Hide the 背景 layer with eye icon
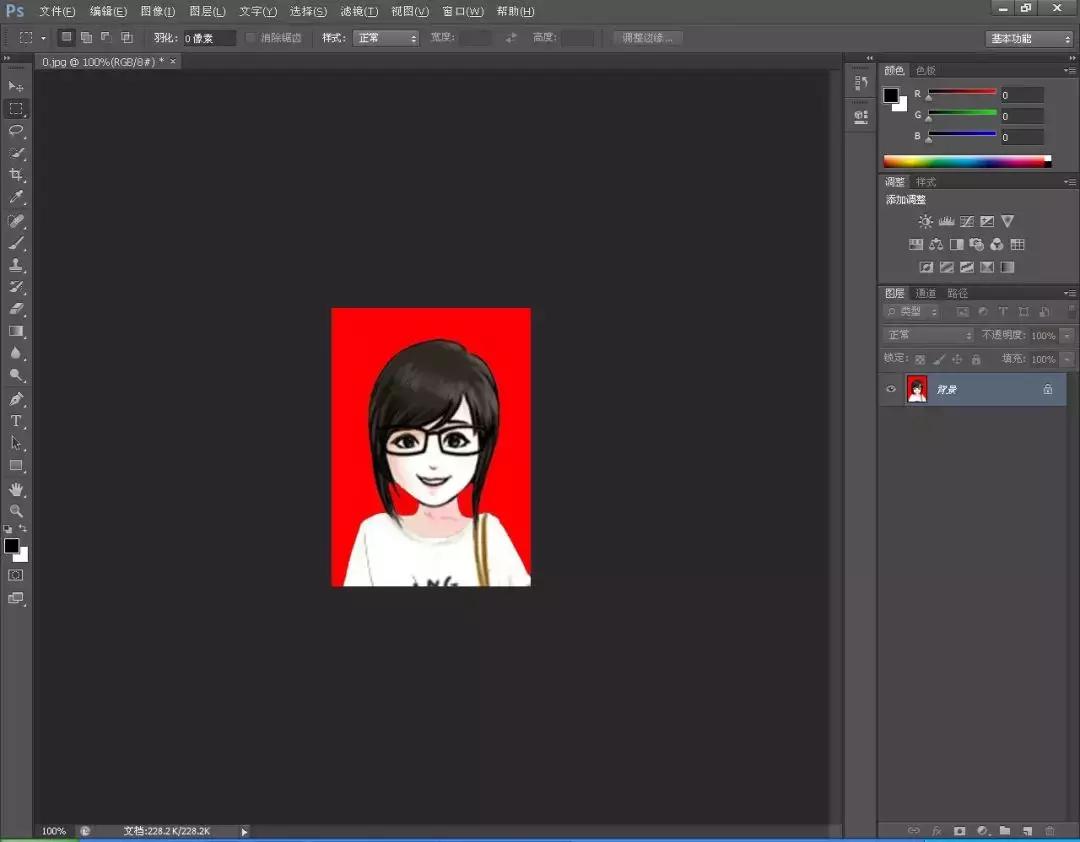The width and height of the screenshot is (1080, 842). click(x=891, y=389)
